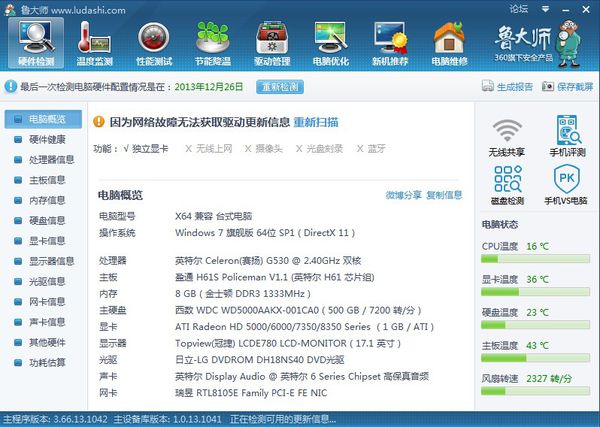Click 微博分享 share link

(403, 195)
